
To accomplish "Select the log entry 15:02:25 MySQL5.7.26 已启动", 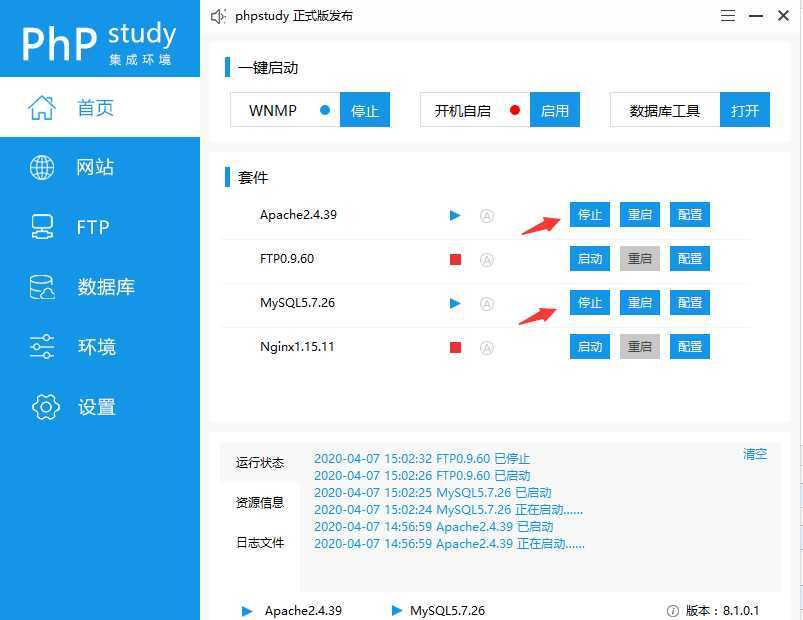I will pyautogui.click(x=433, y=493).
